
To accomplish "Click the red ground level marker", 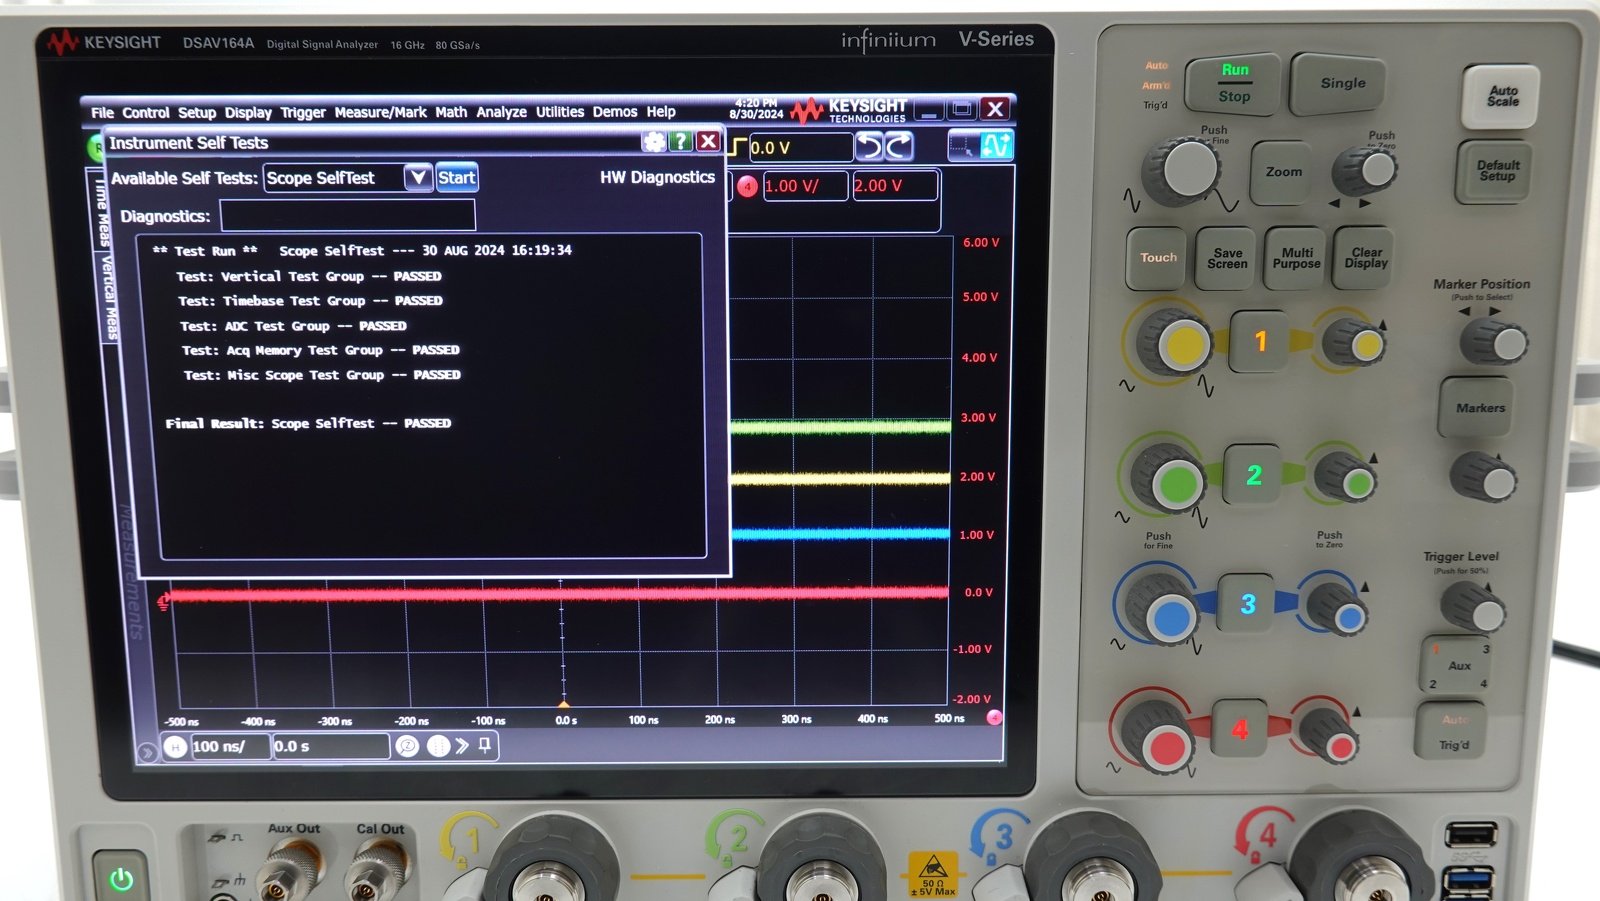I will tap(164, 601).
